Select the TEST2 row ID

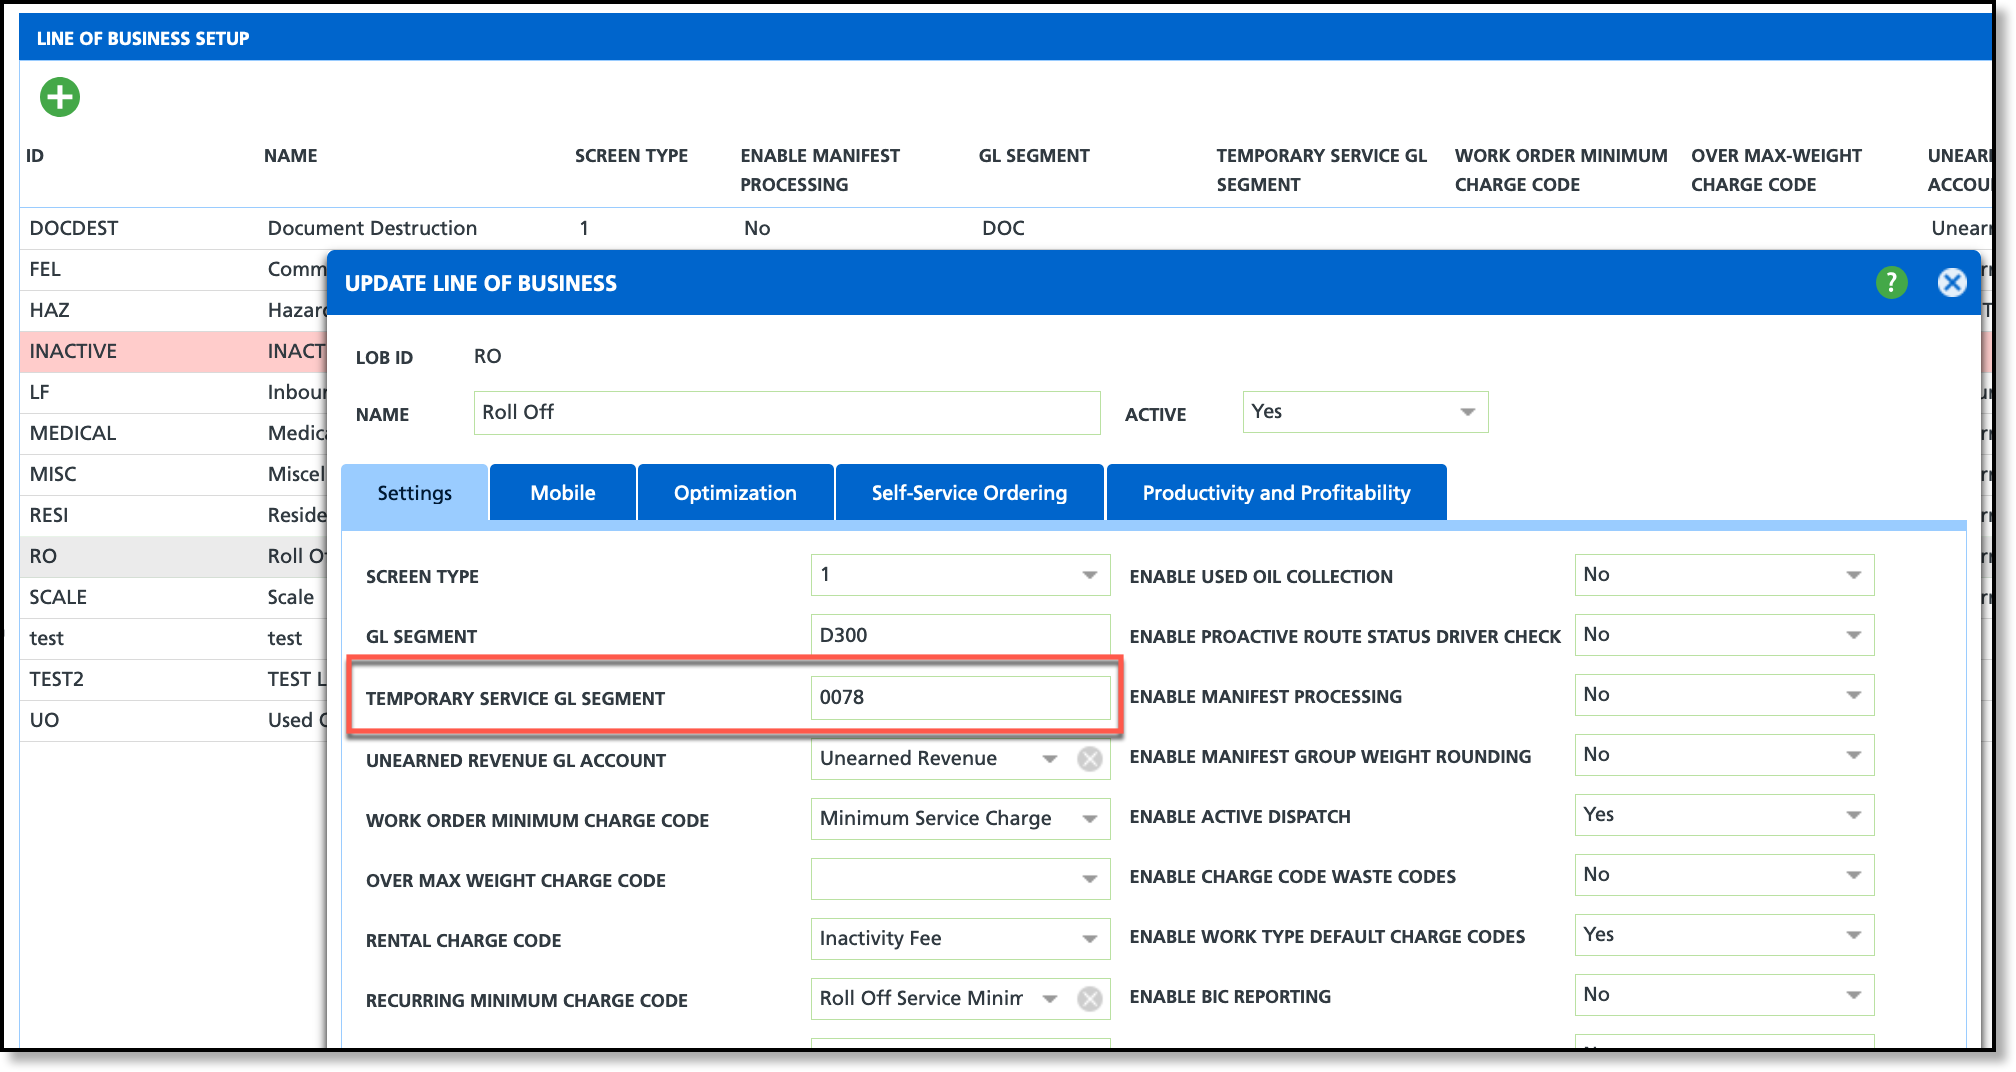(x=57, y=679)
